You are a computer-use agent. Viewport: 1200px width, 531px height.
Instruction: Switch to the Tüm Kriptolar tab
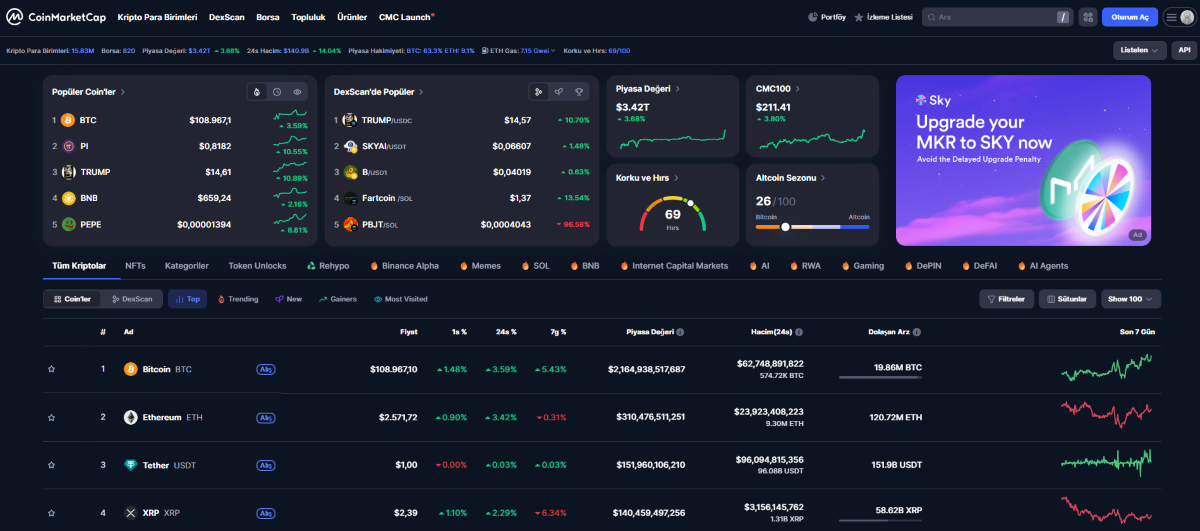pos(79,266)
